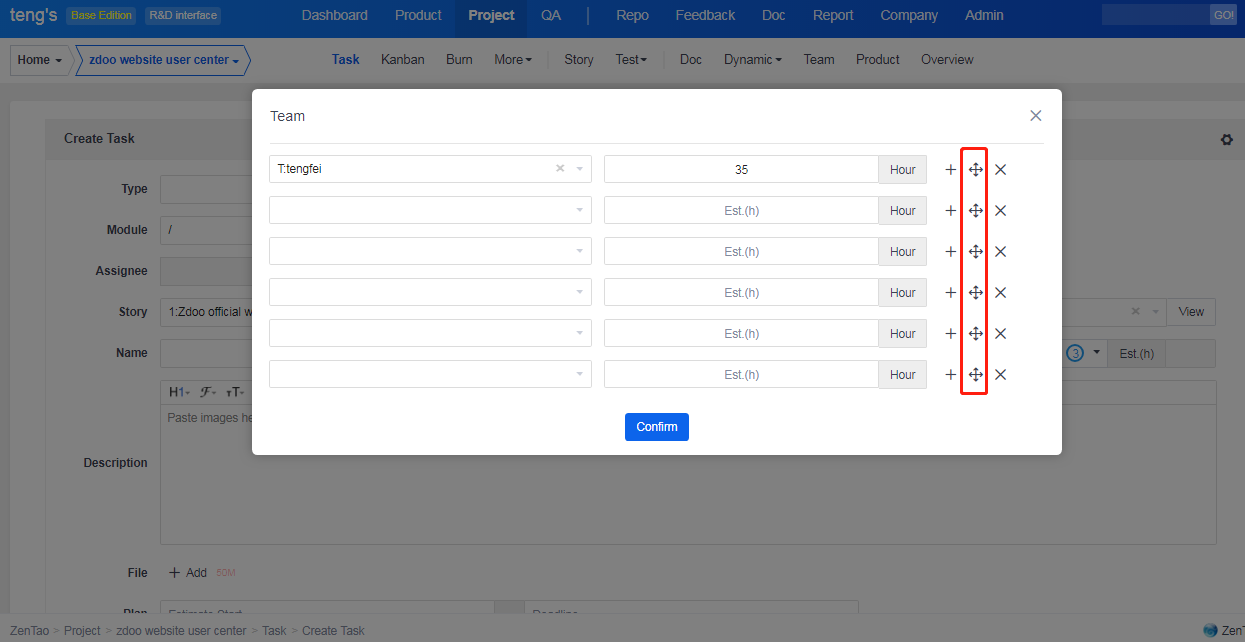The image size is (1245, 642).
Task: Switch to the Kanban tab
Action: pyautogui.click(x=402, y=60)
